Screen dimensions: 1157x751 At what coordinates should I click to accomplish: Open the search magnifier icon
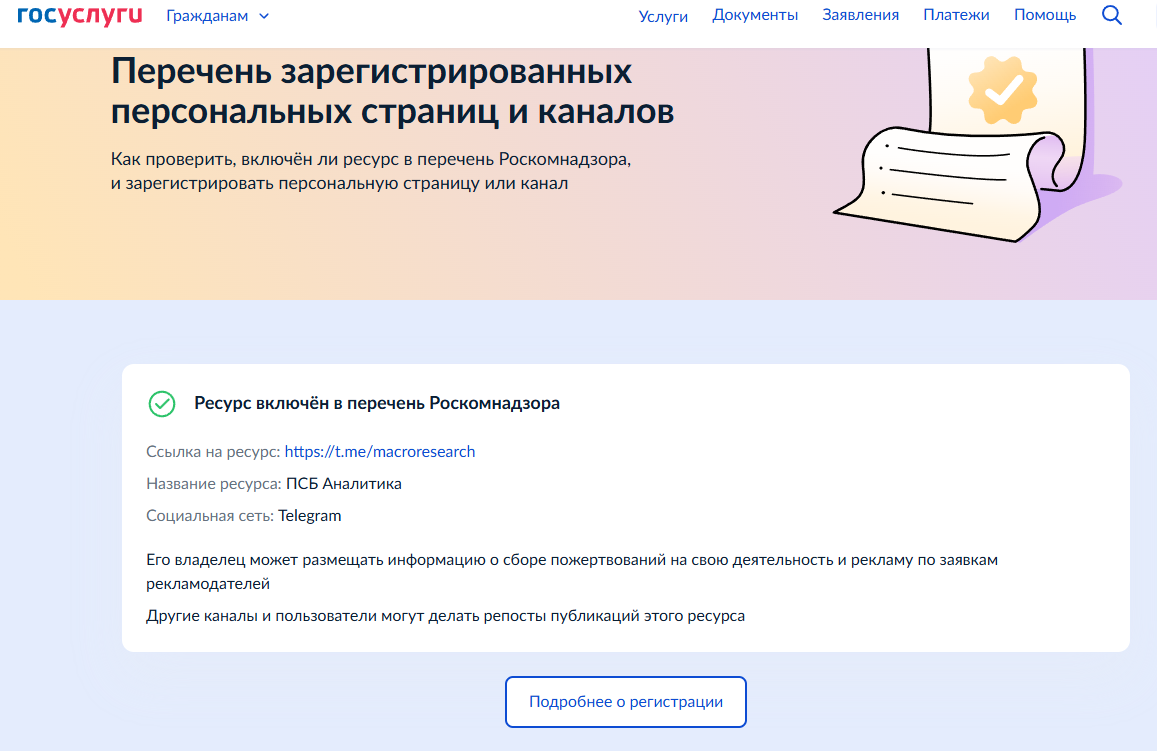[x=1111, y=15]
